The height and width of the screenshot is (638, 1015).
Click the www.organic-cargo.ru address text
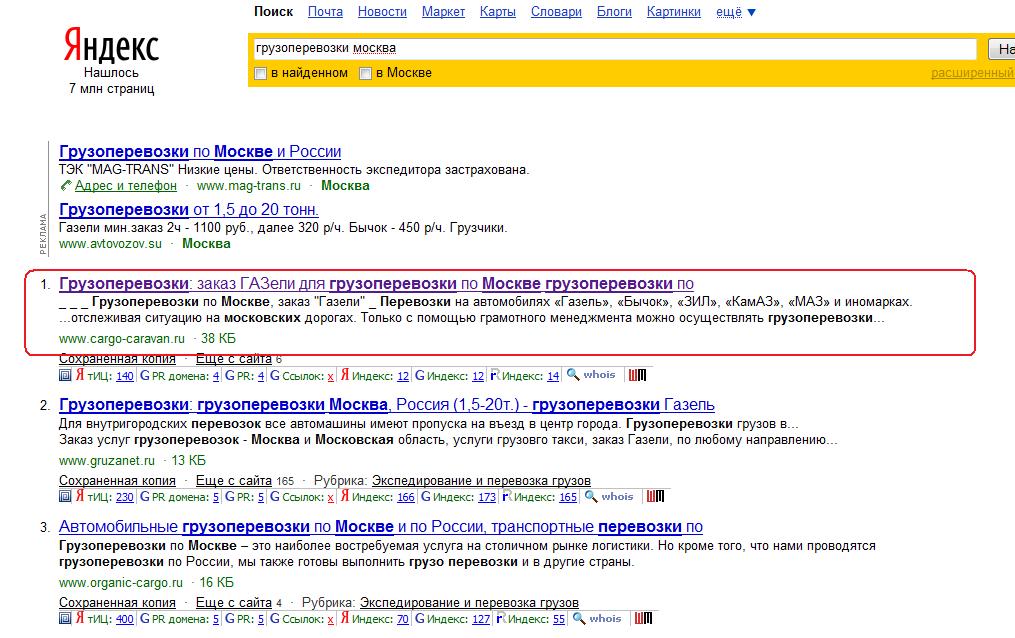pos(121,582)
